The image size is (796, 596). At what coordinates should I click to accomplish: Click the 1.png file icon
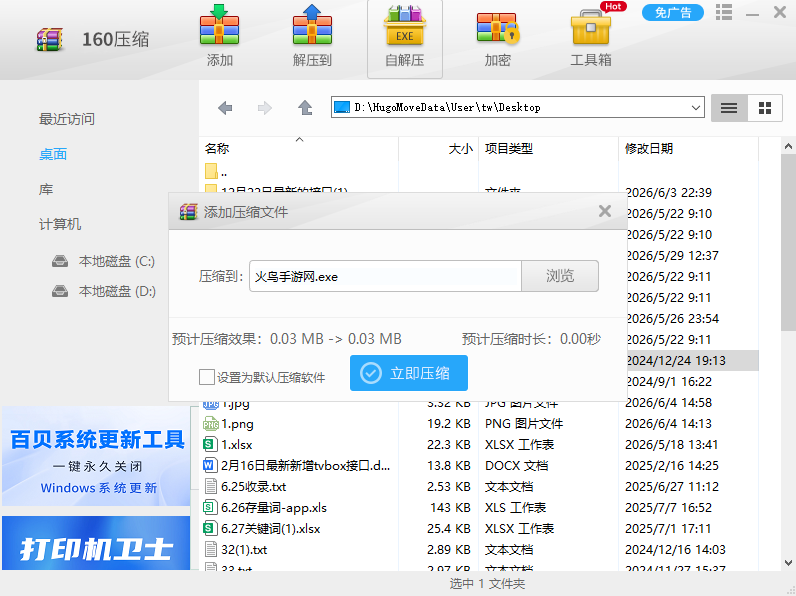pos(211,423)
